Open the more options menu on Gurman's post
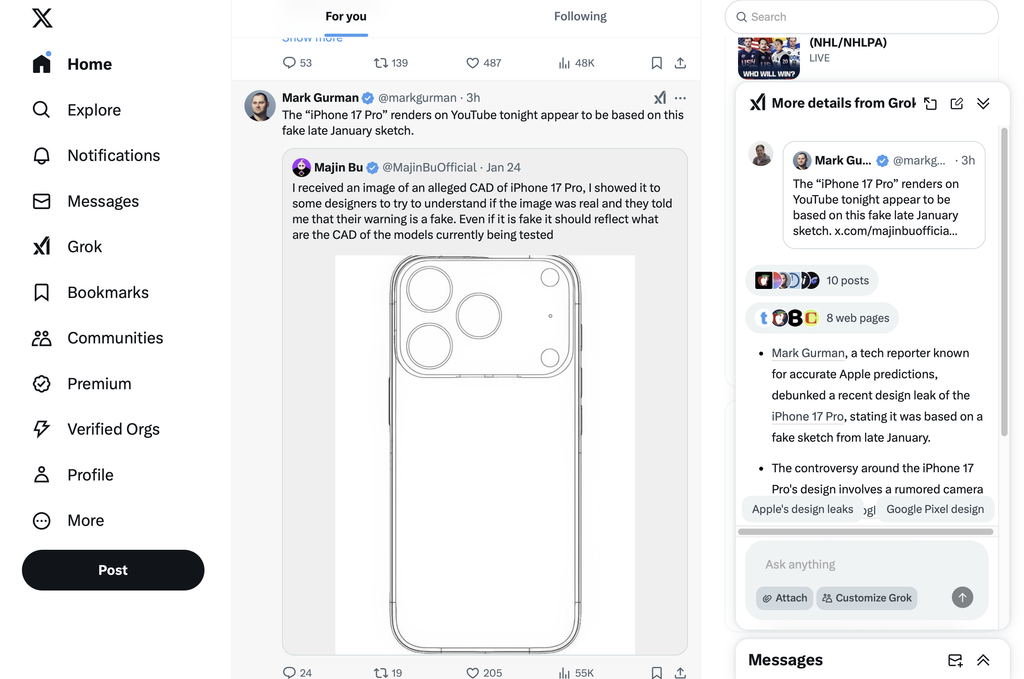Image resolution: width=1024 pixels, height=679 pixels. [x=680, y=98]
